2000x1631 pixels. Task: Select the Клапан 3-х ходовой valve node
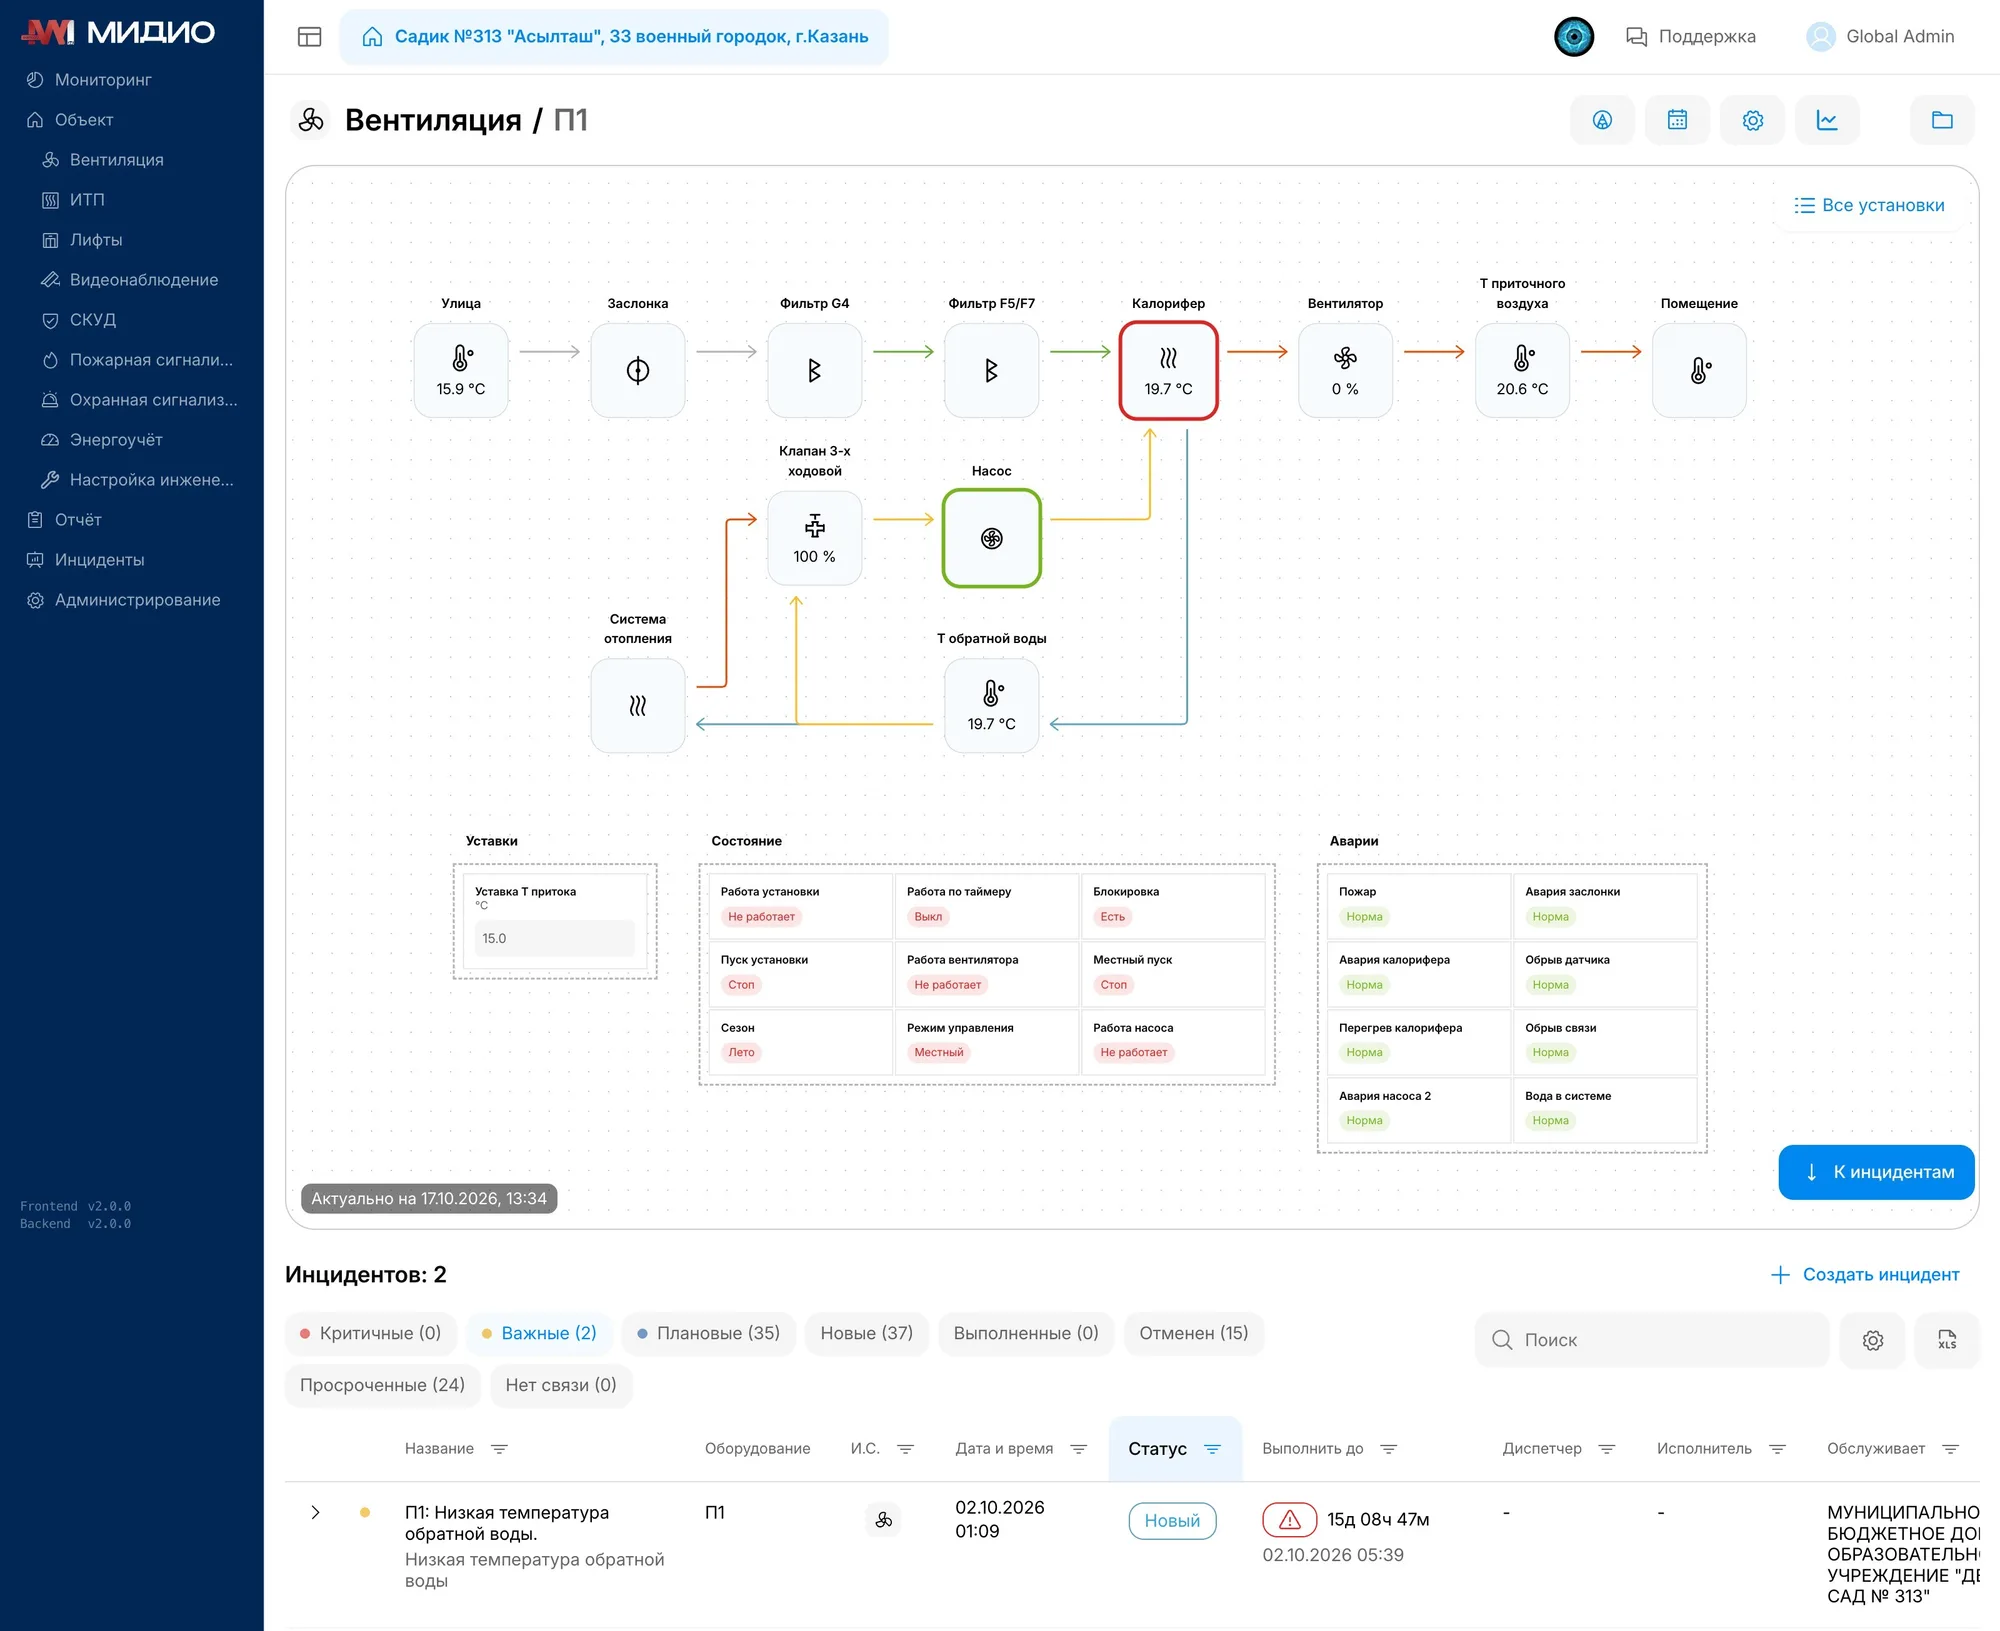[815, 538]
